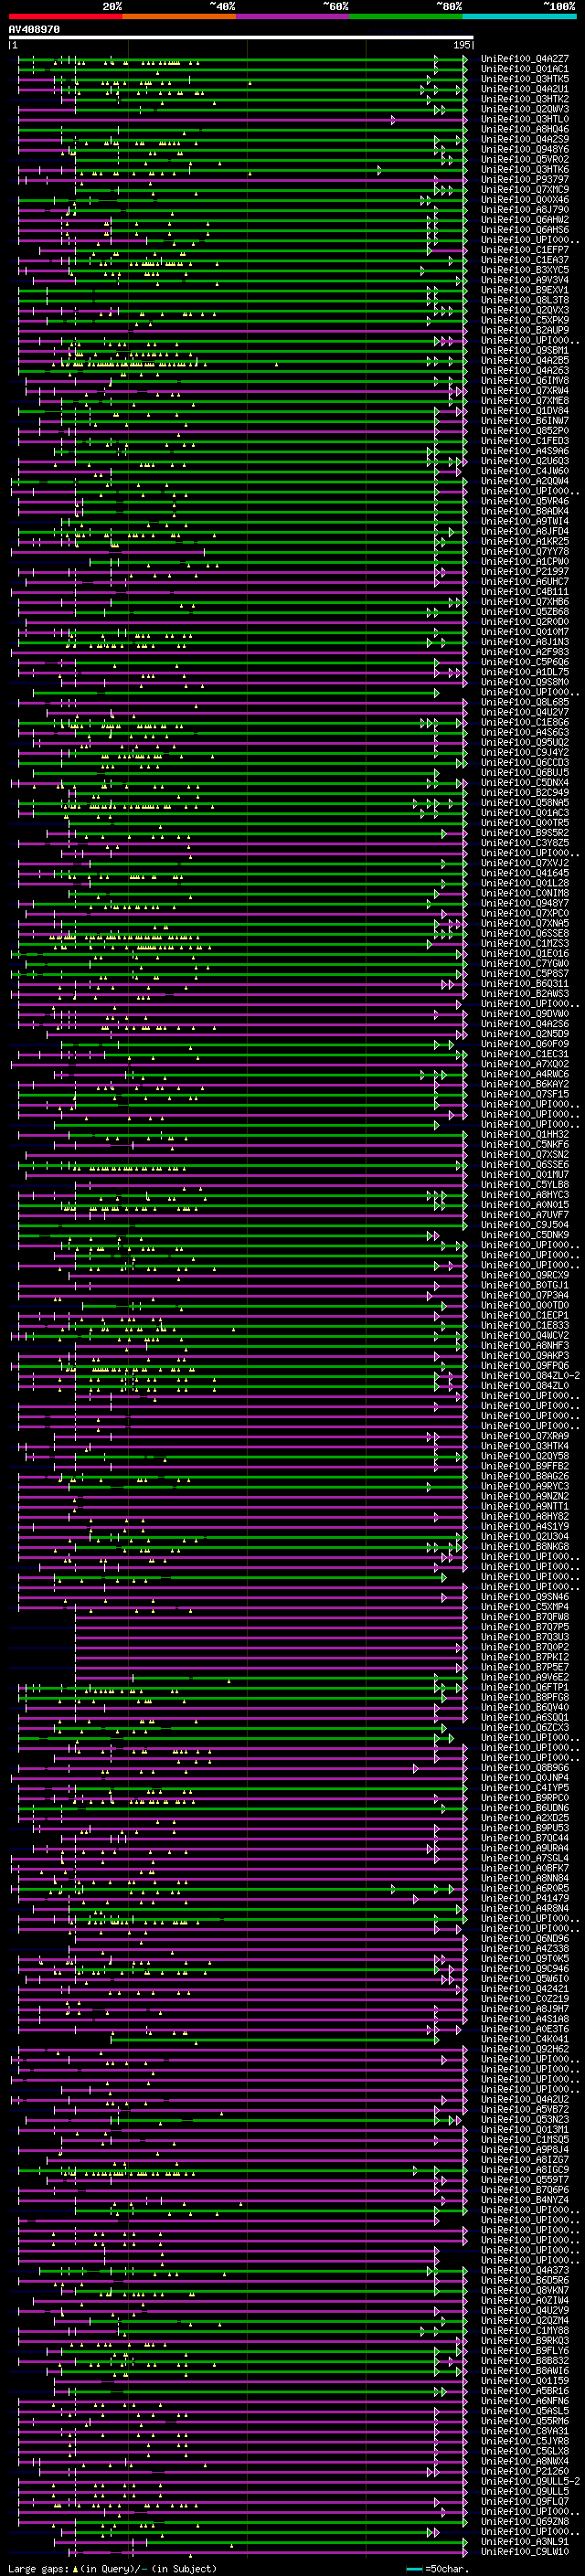Open hit UniRef100_A8HQ46
The image size is (585, 2576).
pyautogui.click(x=525, y=129)
